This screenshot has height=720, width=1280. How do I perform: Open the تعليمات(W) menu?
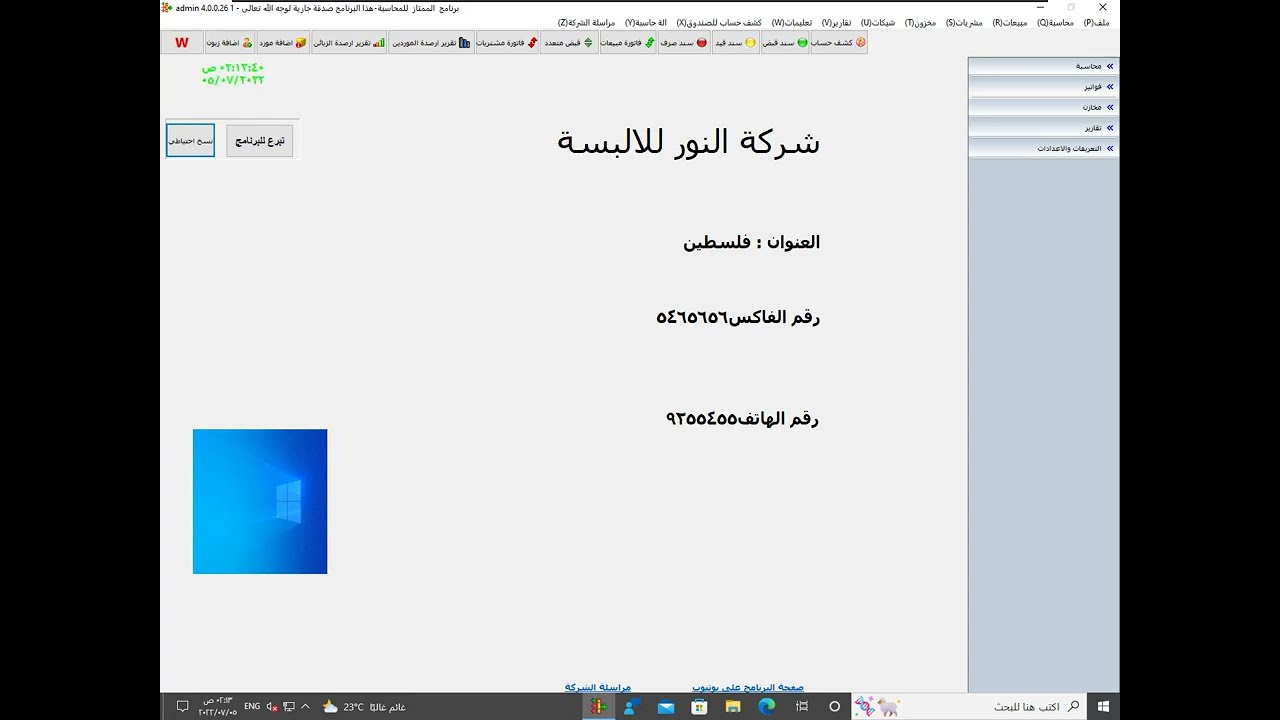point(792,22)
